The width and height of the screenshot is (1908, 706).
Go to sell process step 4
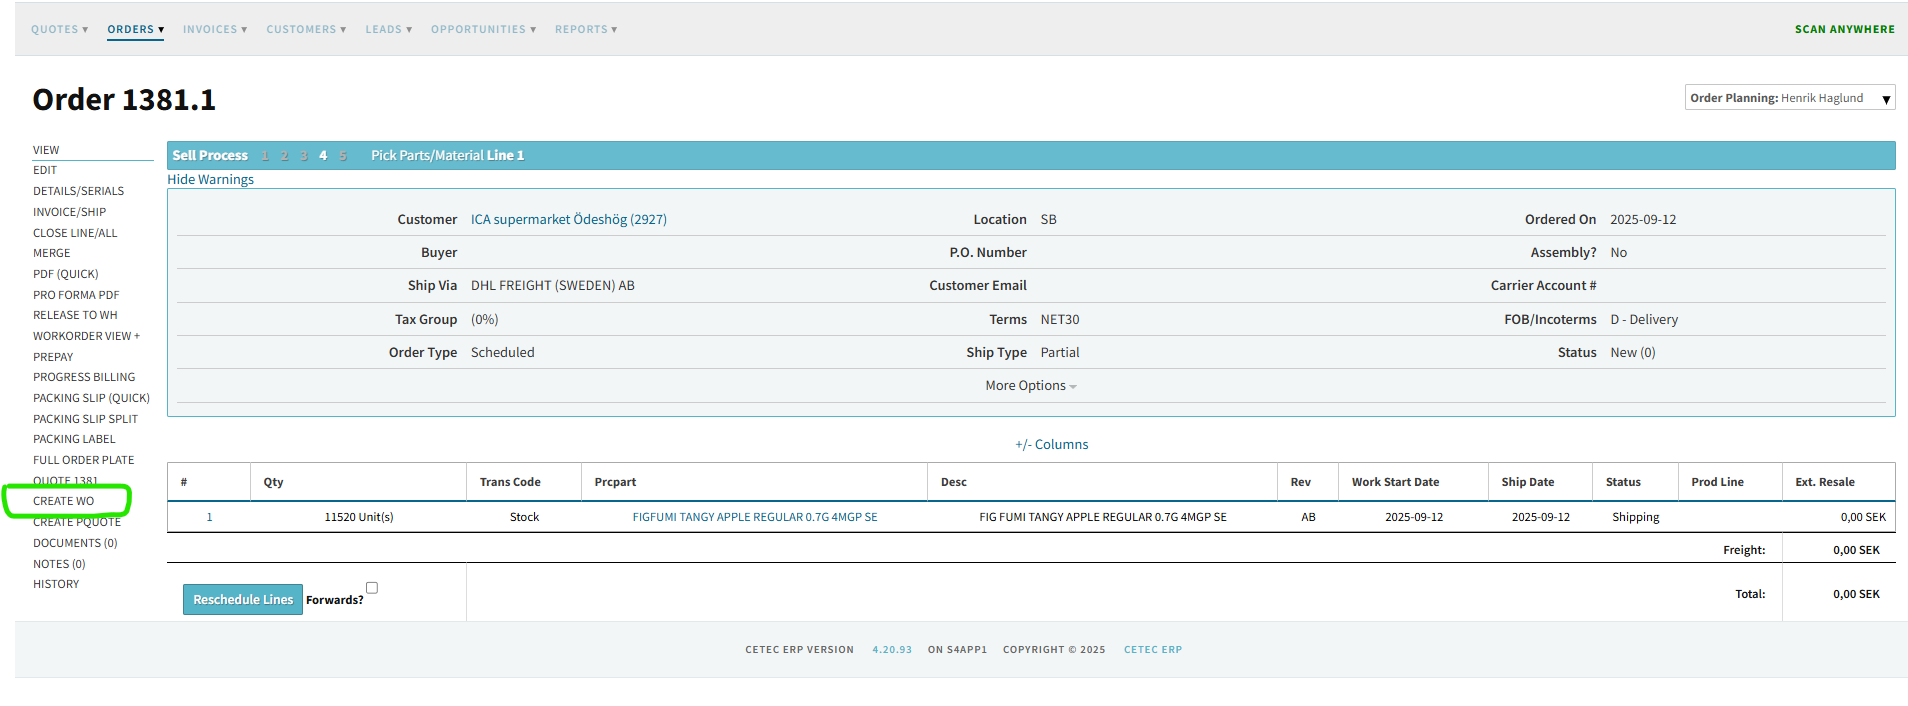[x=323, y=155]
